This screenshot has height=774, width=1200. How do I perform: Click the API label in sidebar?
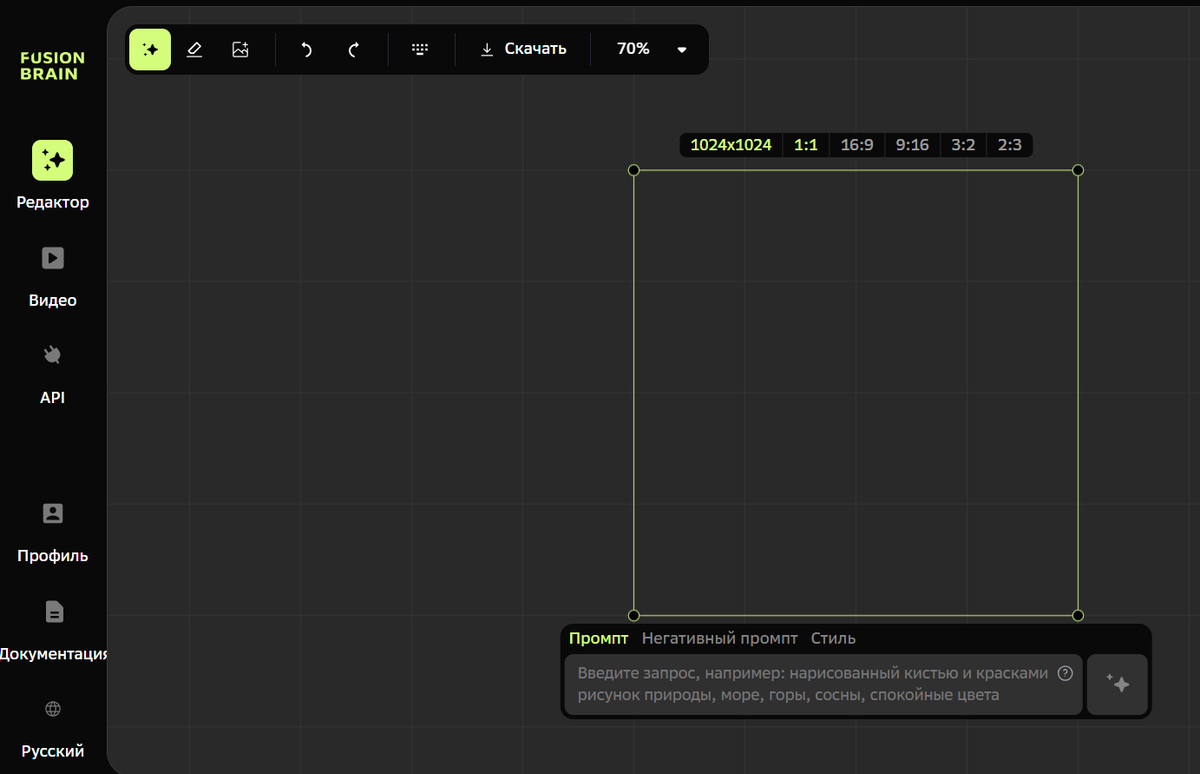pyautogui.click(x=53, y=397)
